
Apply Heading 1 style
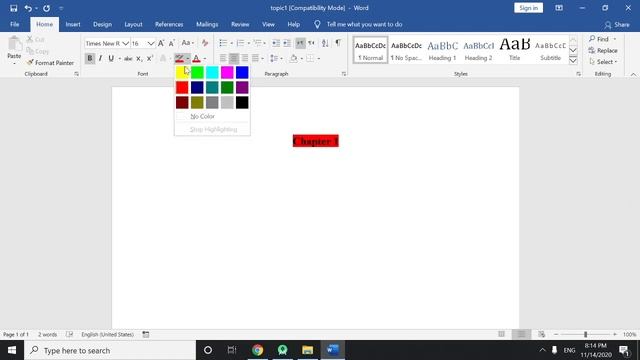tap(442, 51)
